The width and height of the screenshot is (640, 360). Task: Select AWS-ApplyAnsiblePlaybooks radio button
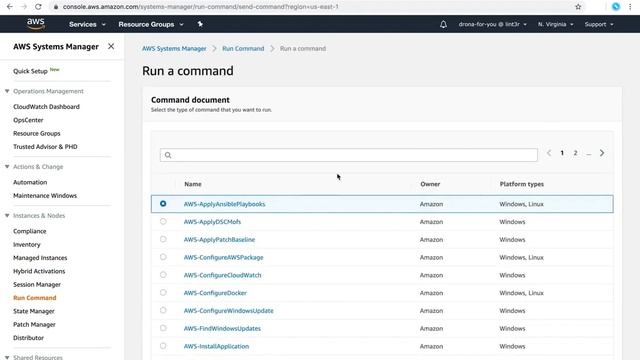click(x=163, y=204)
